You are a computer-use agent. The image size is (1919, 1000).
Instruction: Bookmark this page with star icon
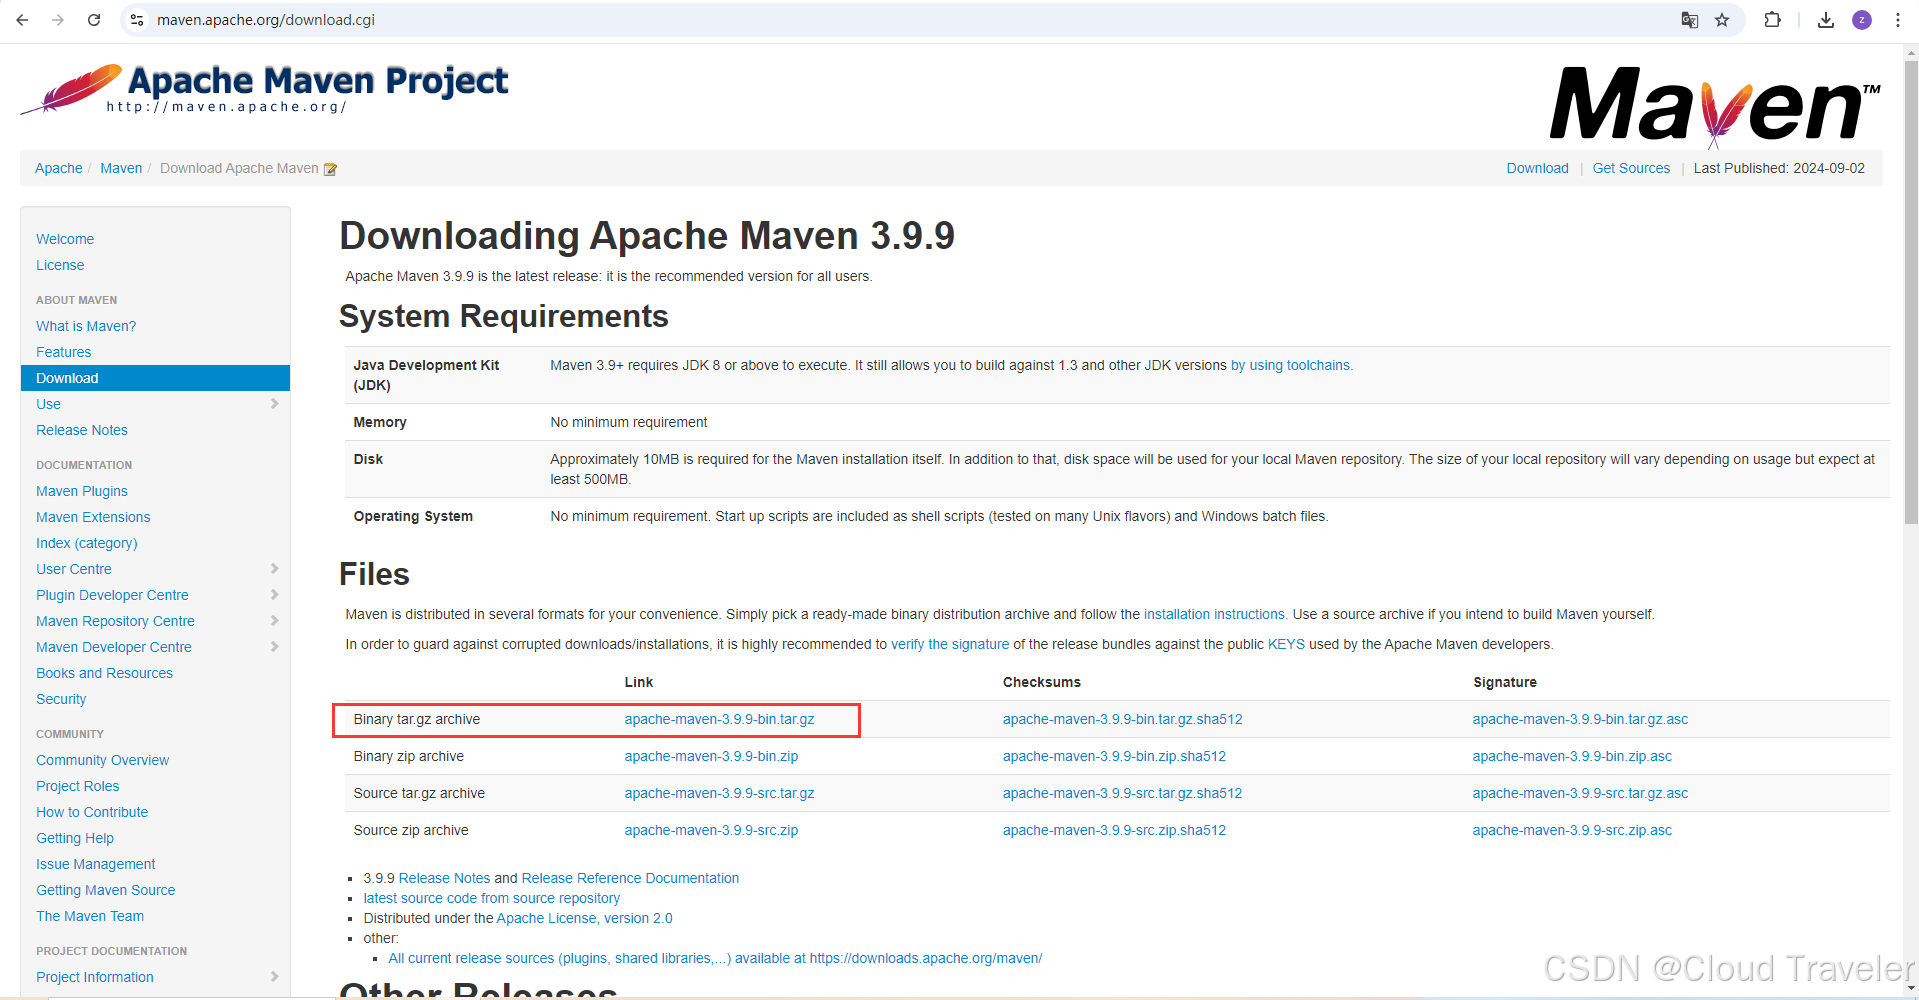[1722, 20]
